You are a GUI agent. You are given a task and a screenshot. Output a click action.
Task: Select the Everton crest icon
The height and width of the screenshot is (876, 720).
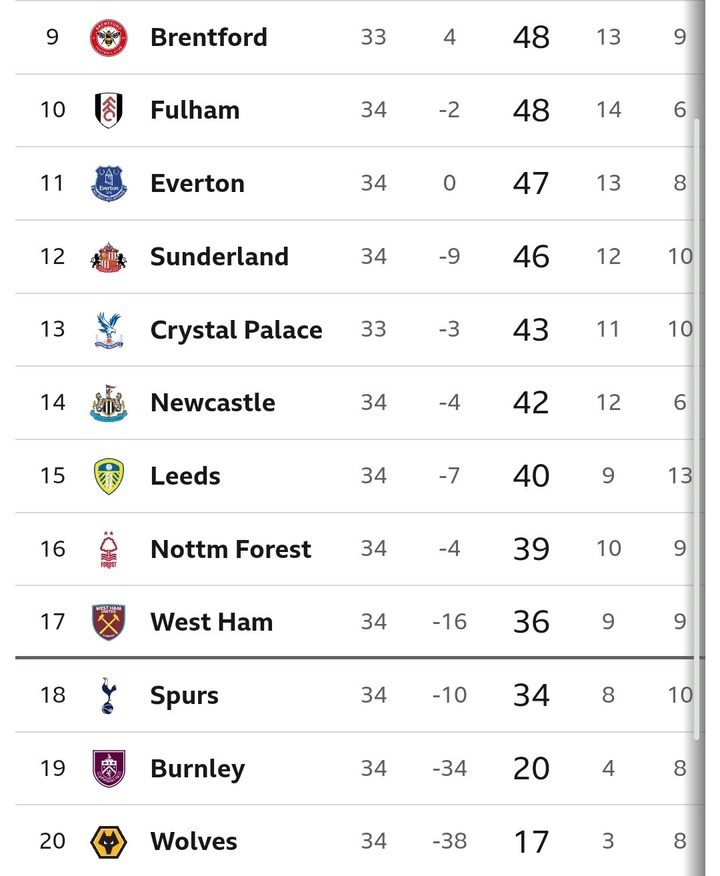coord(108,183)
